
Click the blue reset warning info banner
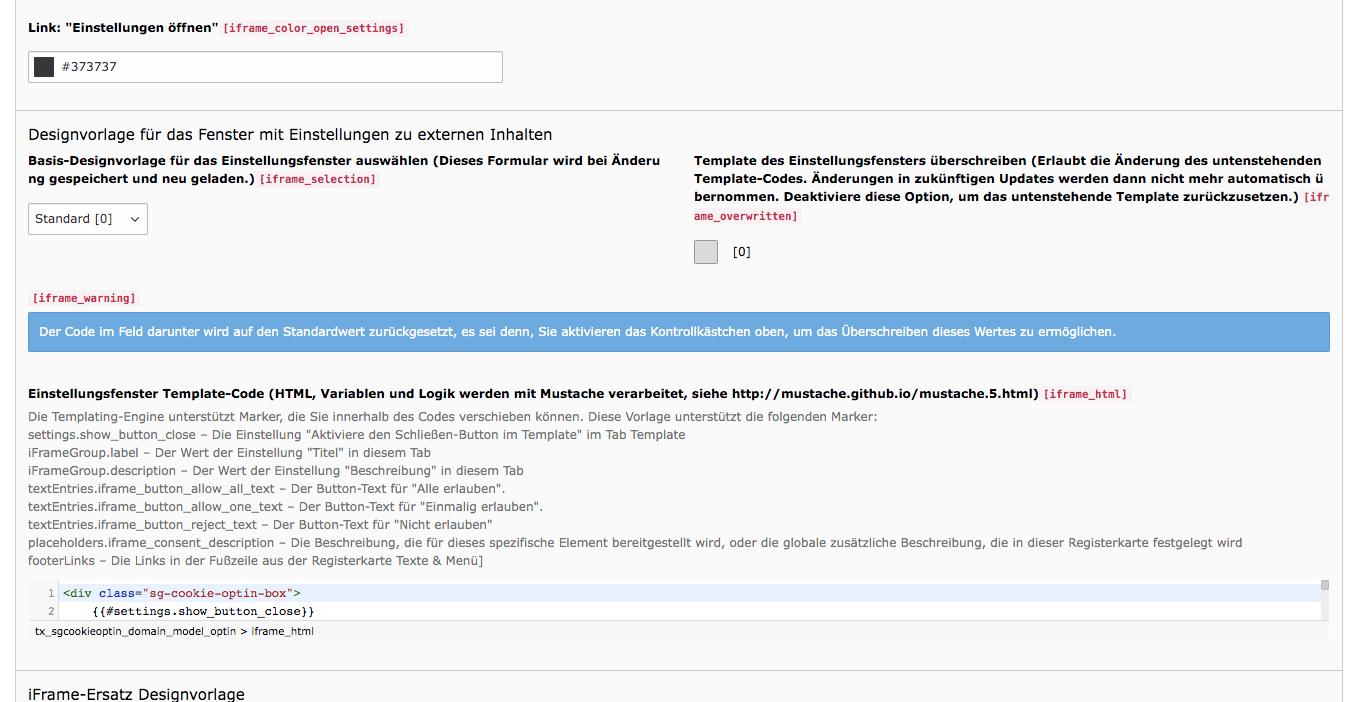point(678,332)
